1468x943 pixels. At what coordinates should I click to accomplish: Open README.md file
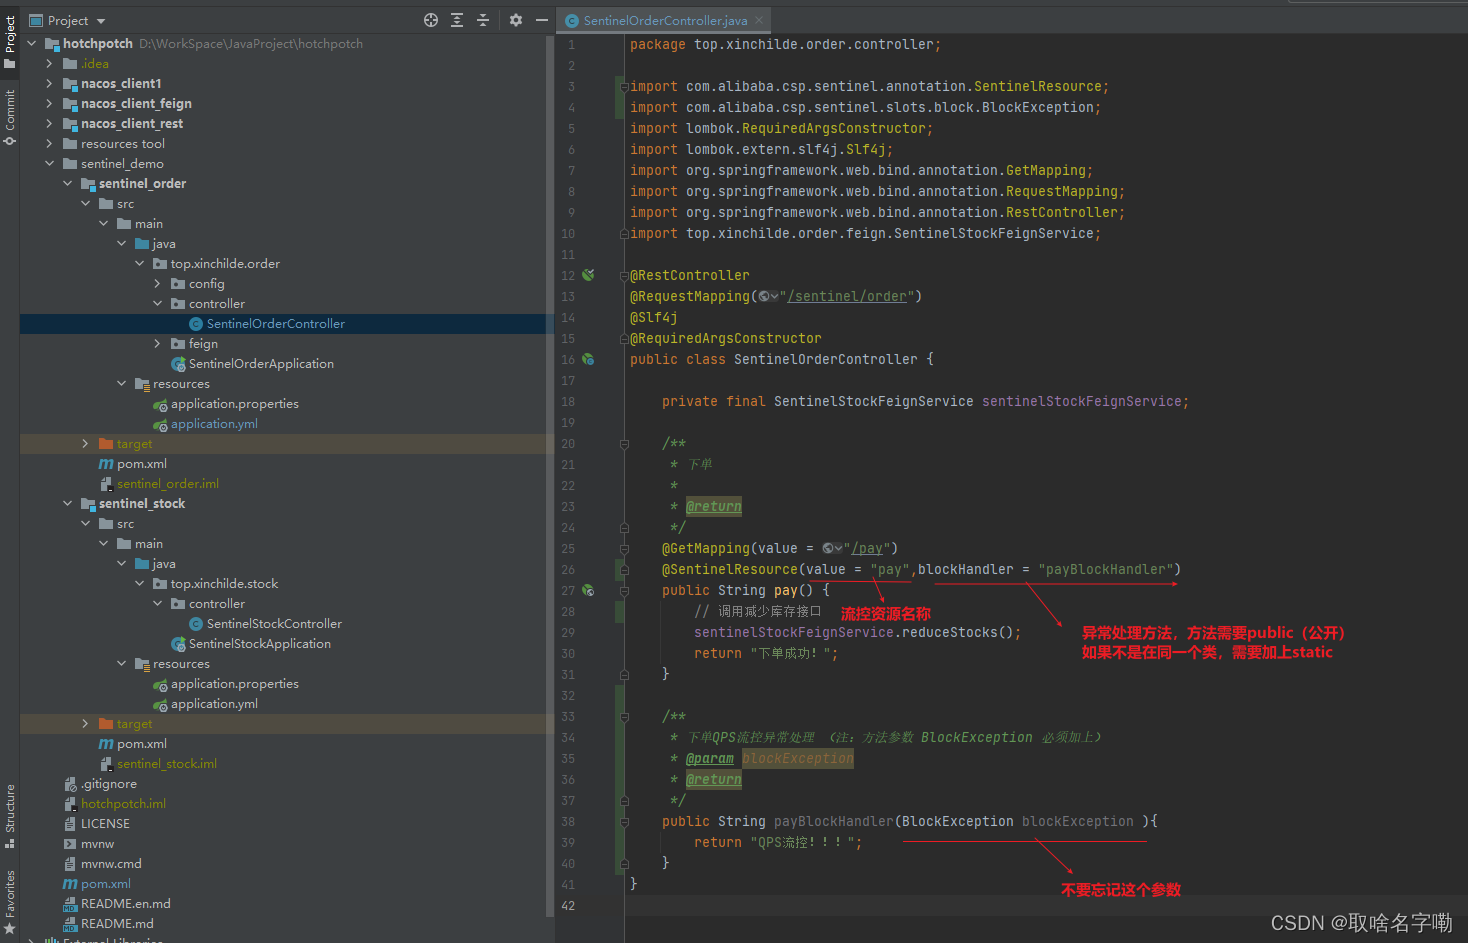click(x=117, y=924)
